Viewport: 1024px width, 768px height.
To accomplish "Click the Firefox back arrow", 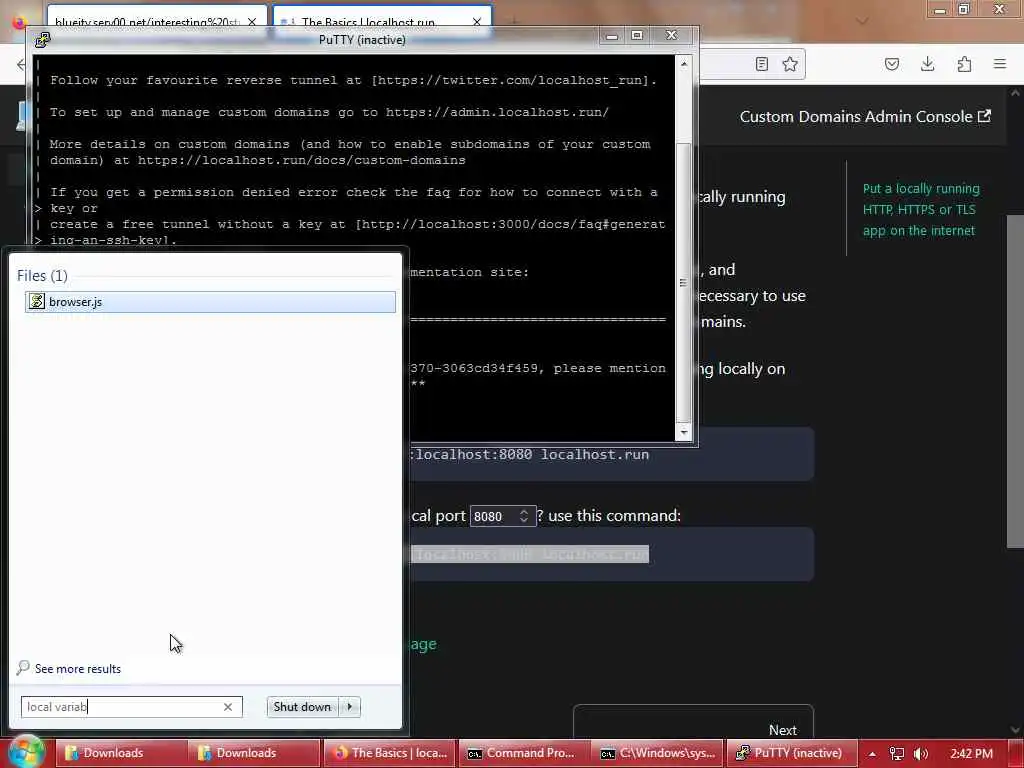I will pyautogui.click(x=22, y=64).
